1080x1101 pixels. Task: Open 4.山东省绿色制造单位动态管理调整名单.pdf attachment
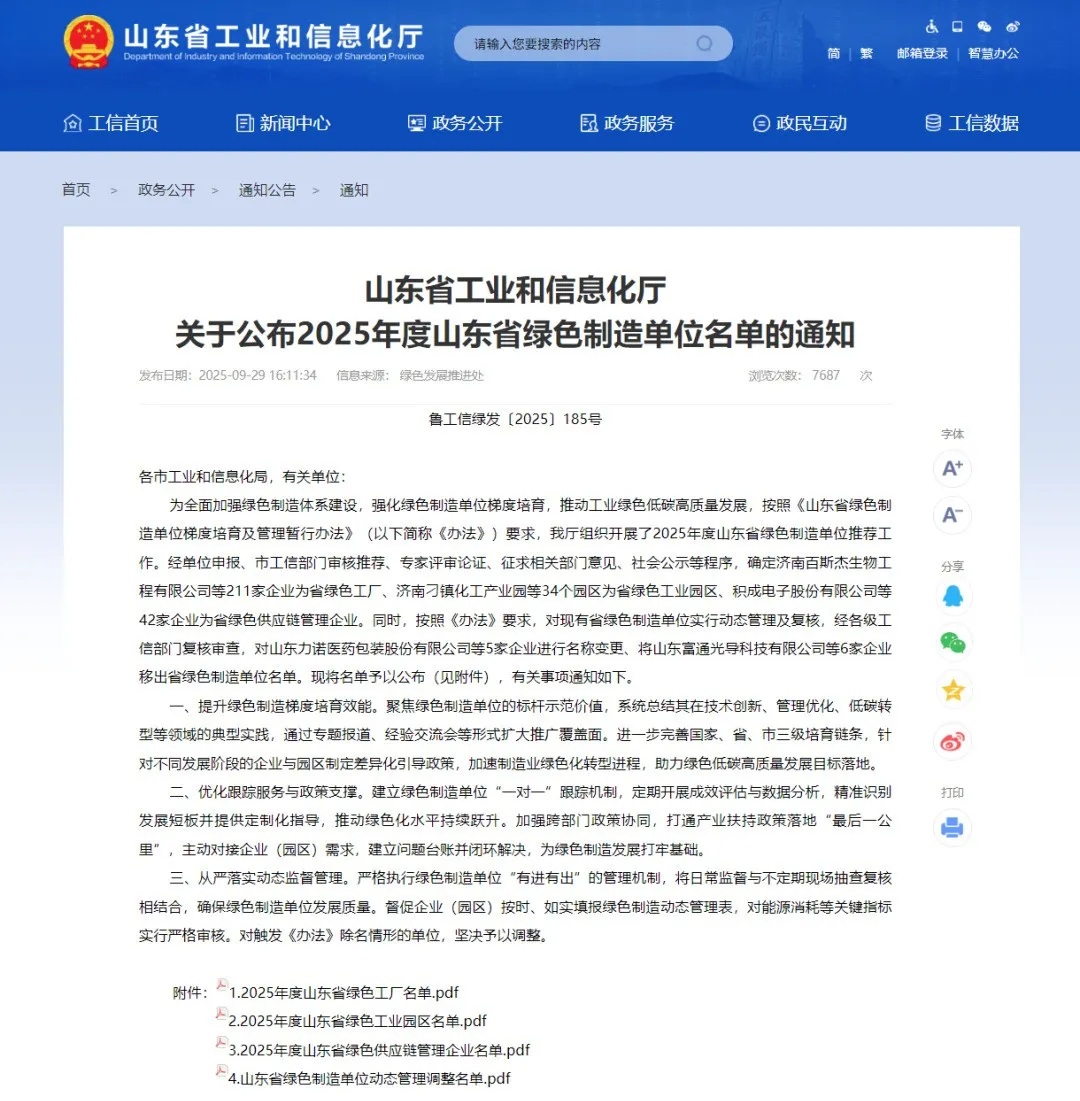[x=369, y=1078]
